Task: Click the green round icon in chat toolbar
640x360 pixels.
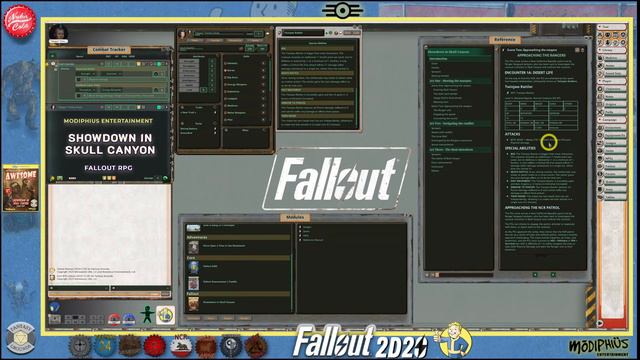Action: pyautogui.click(x=165, y=178)
